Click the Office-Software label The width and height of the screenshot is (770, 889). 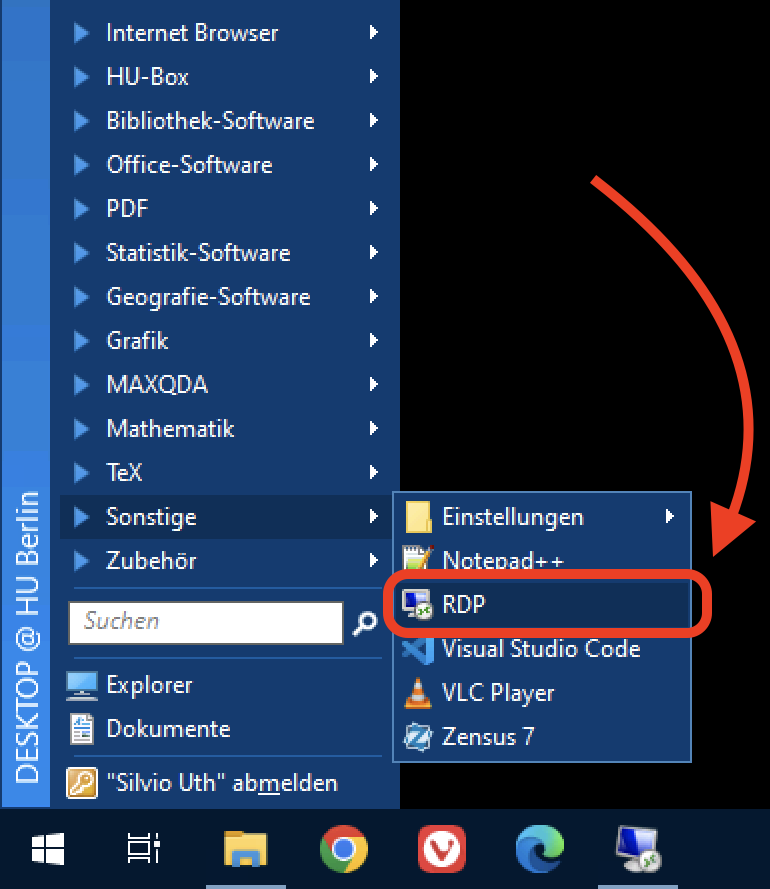tap(189, 164)
